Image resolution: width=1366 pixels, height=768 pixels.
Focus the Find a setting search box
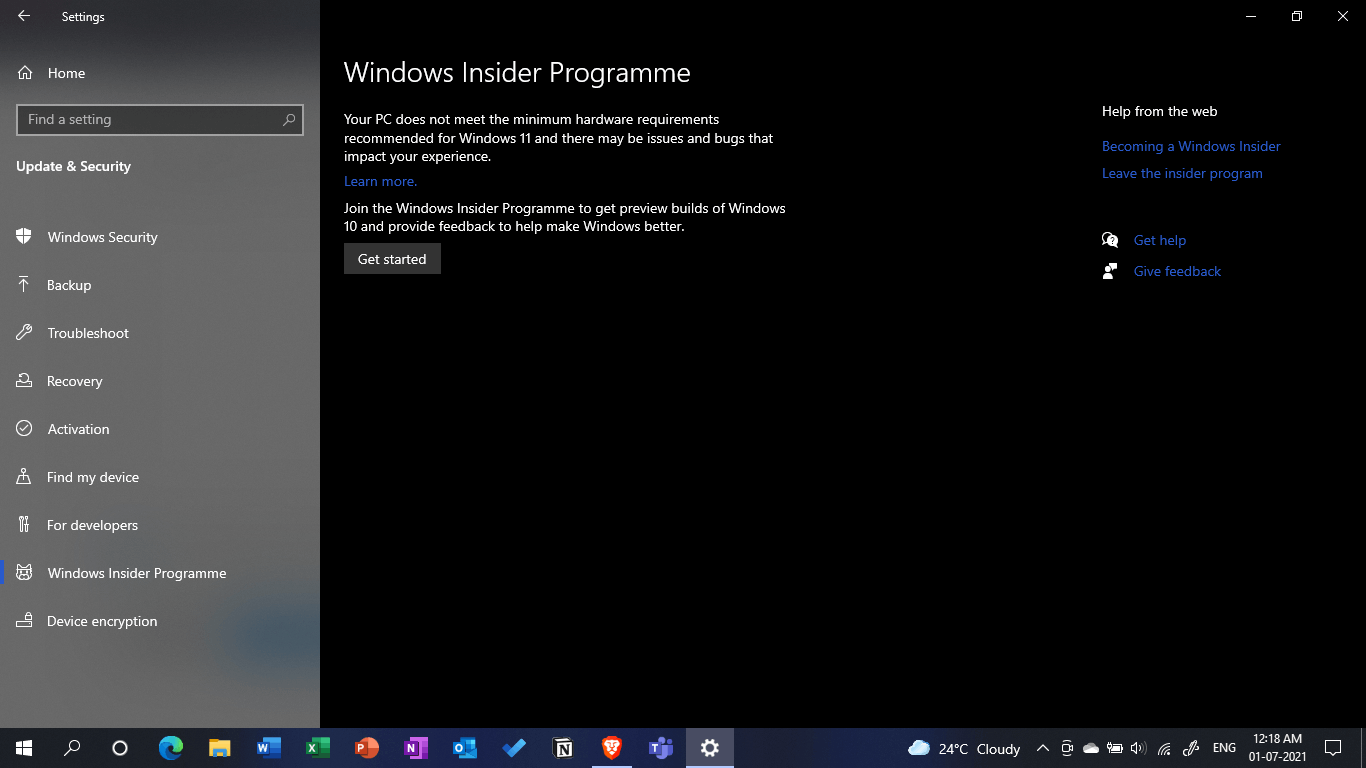tap(160, 119)
